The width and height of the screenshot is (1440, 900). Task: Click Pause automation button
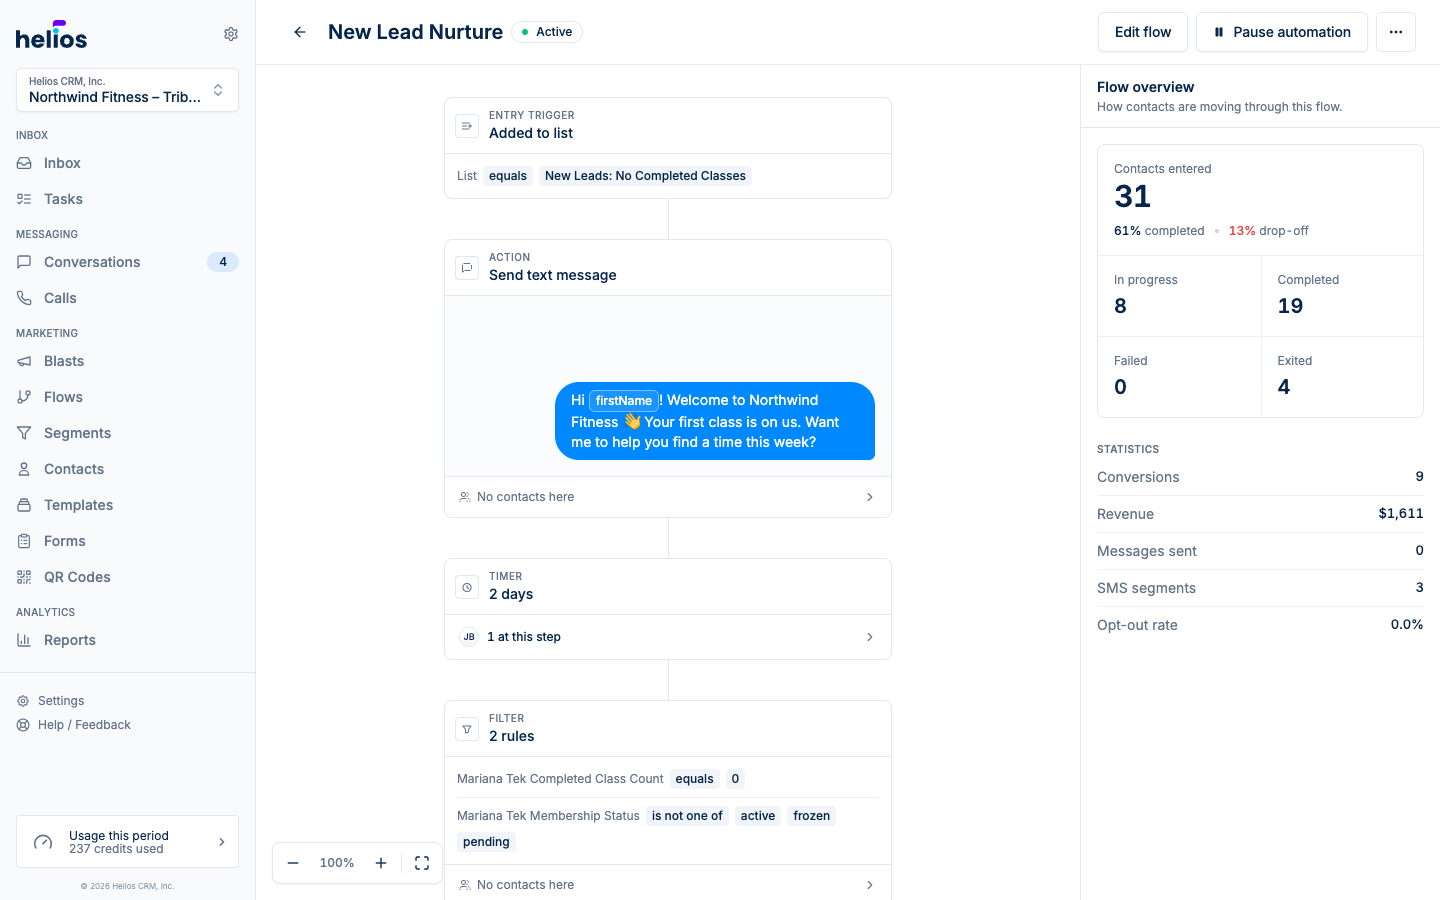click(x=1282, y=32)
